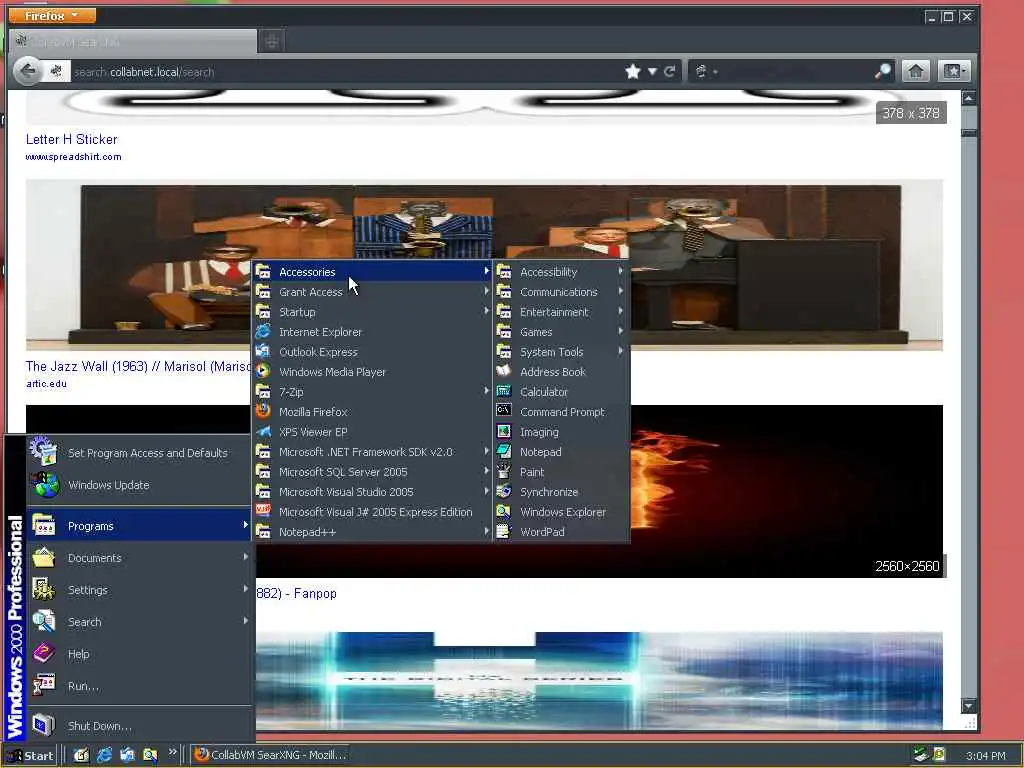Viewport: 1024px width, 768px height.
Task: Click Internet Explorer quick launch icon
Action: coord(104,755)
